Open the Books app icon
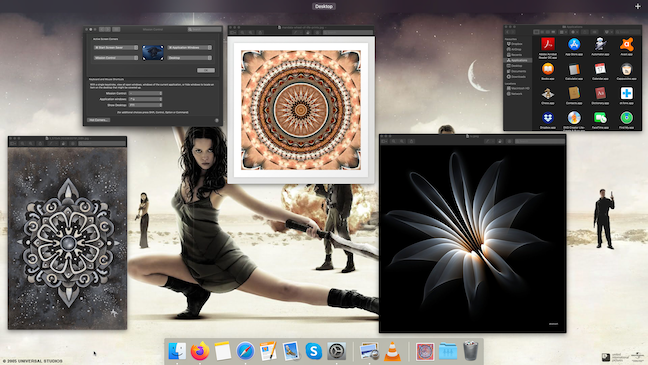648x365 pixels. click(548, 69)
